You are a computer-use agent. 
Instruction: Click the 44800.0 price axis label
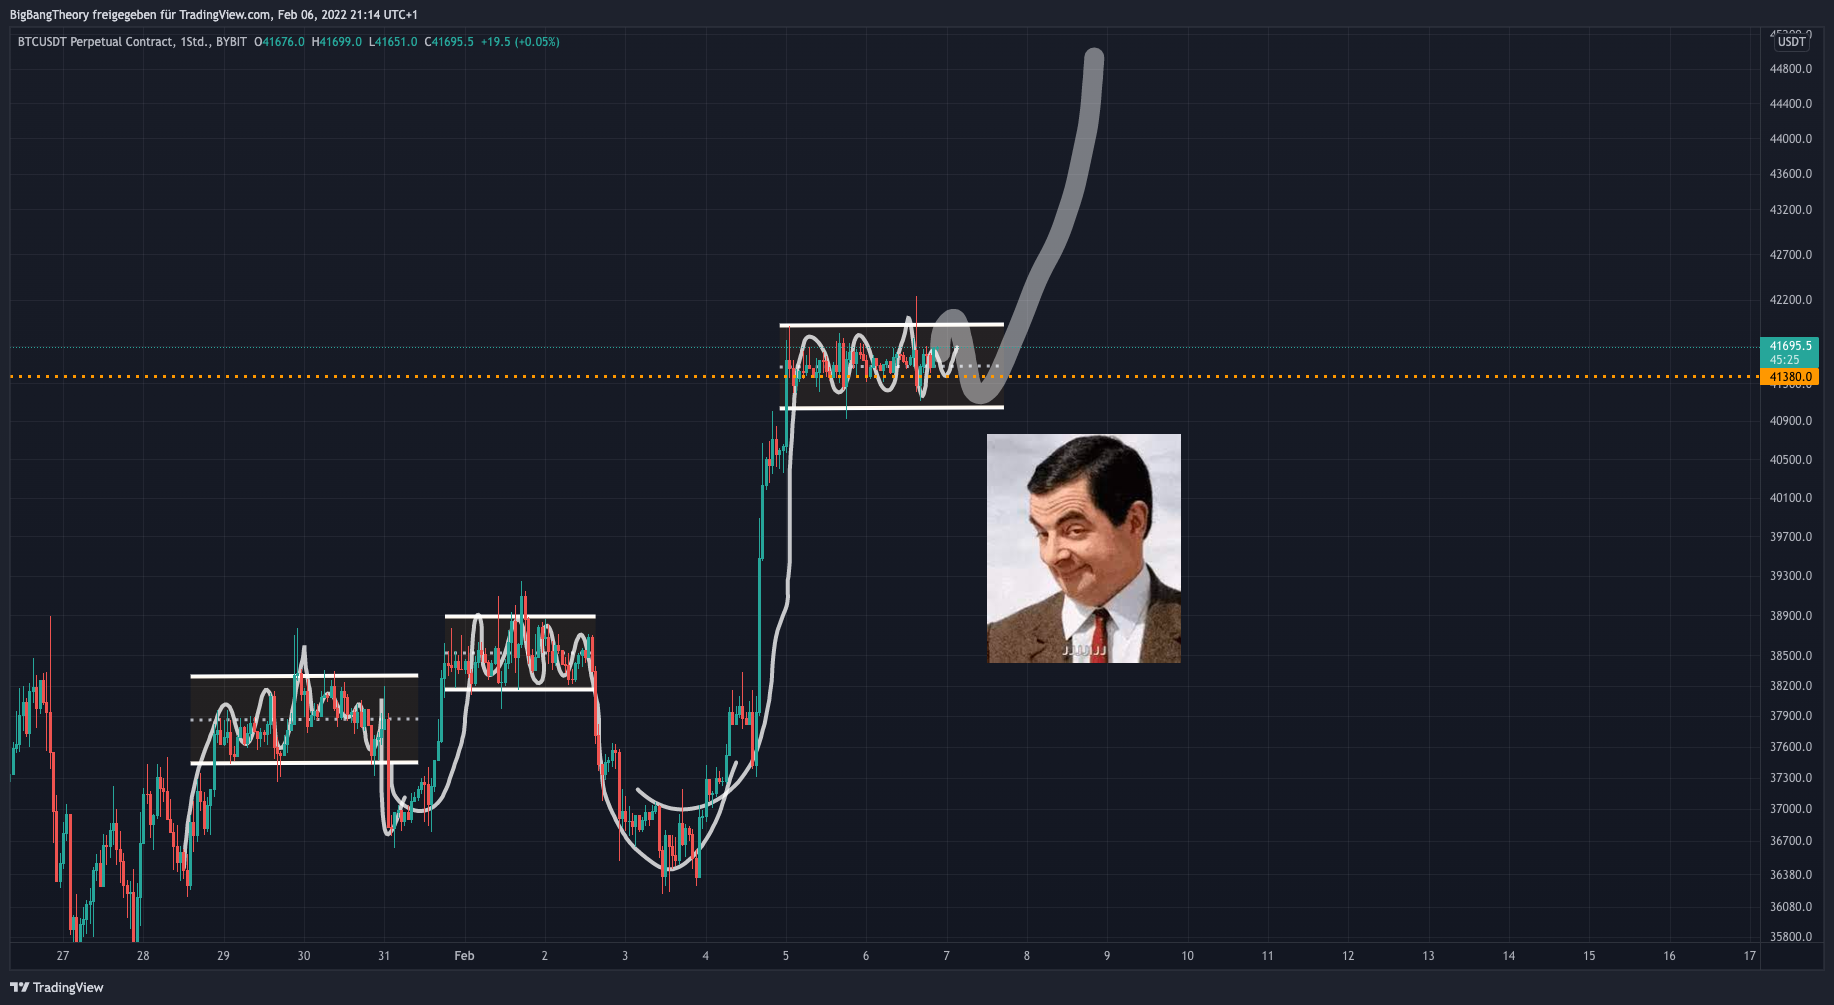(1791, 69)
